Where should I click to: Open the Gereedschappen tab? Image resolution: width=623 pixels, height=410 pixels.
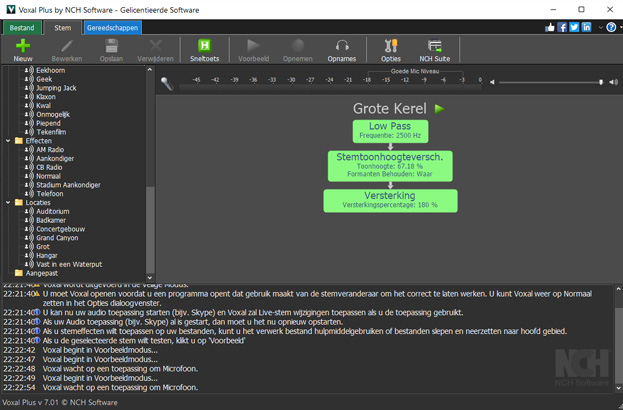[x=112, y=28]
